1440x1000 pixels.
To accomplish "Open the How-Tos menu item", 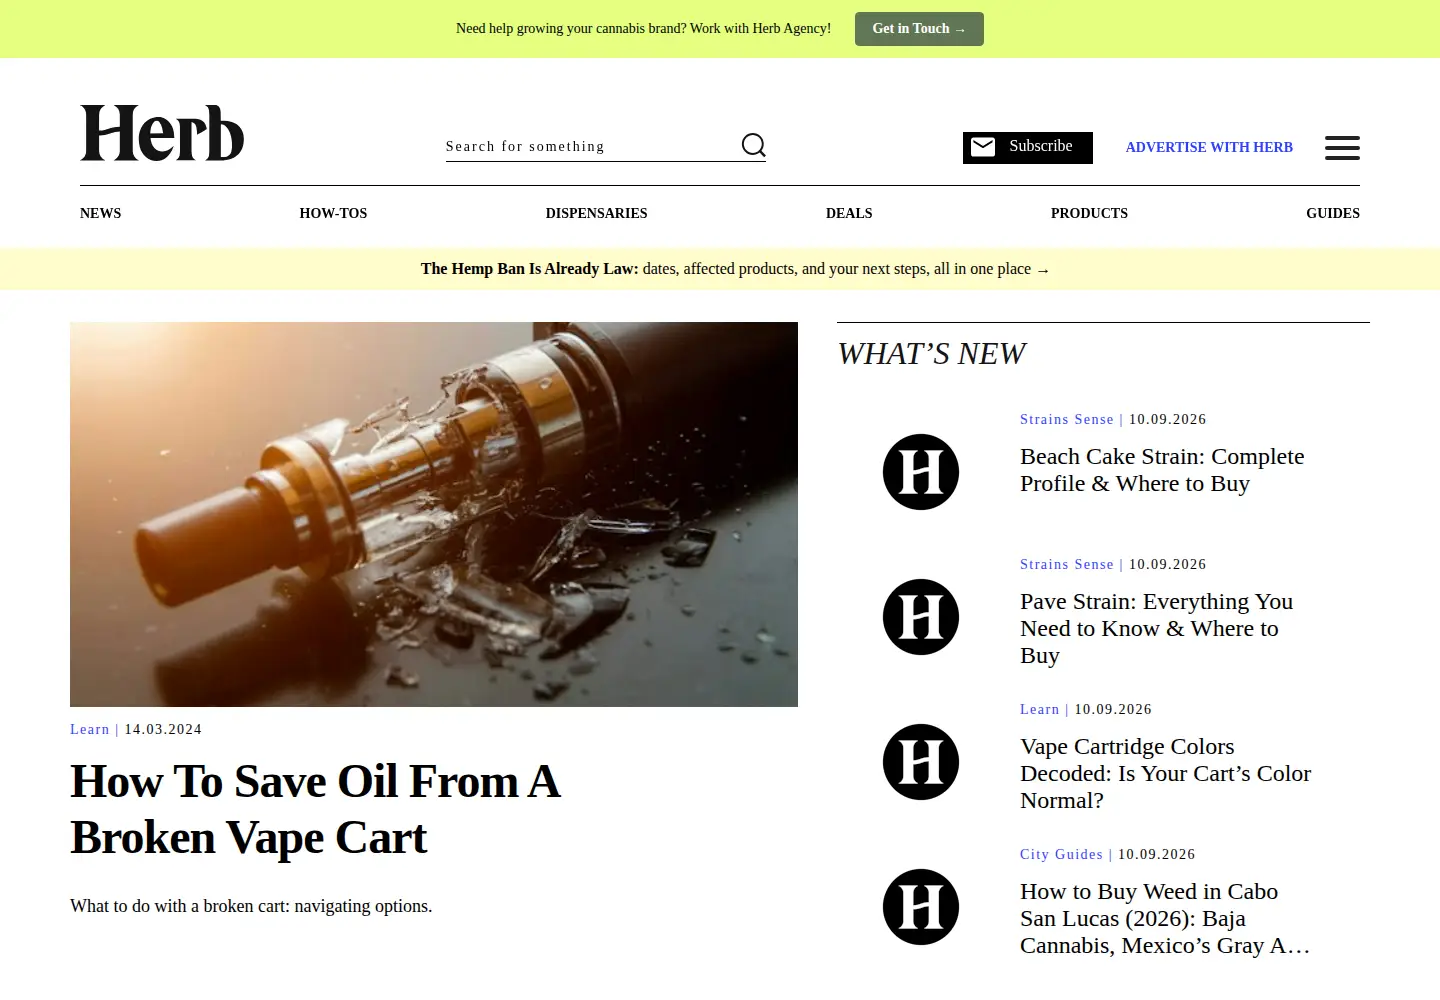I will pyautogui.click(x=333, y=213).
